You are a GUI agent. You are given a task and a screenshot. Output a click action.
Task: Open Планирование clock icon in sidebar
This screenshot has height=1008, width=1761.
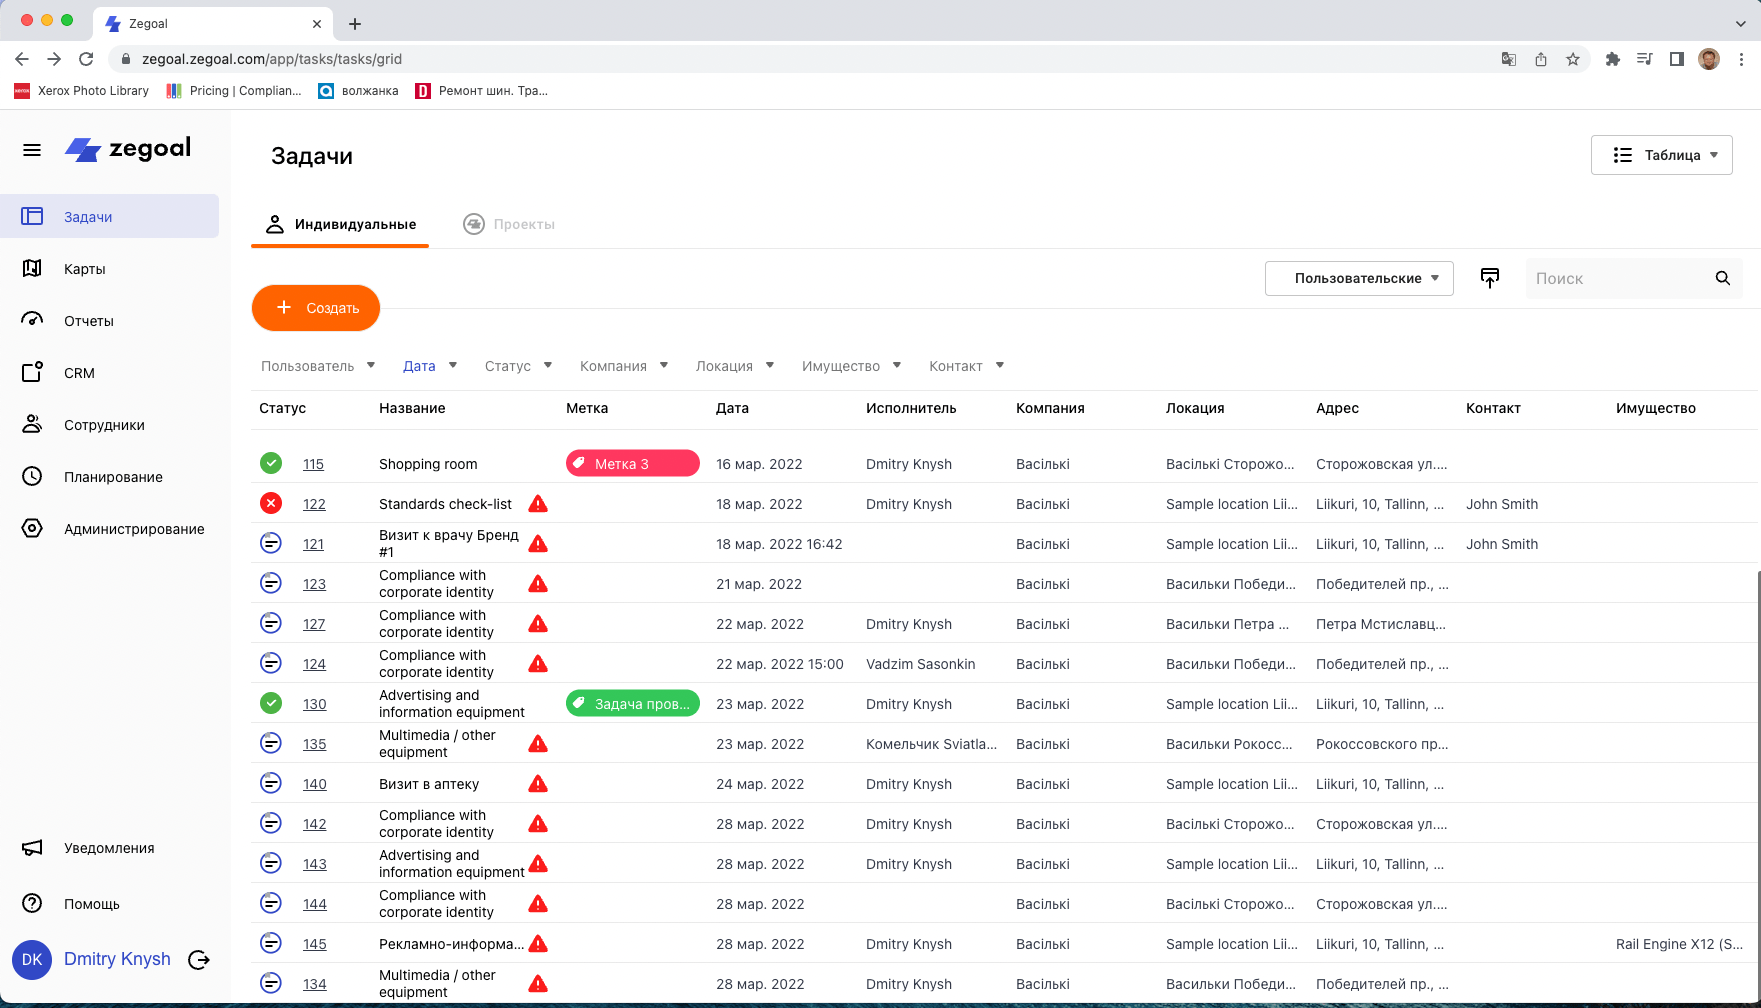(32, 477)
